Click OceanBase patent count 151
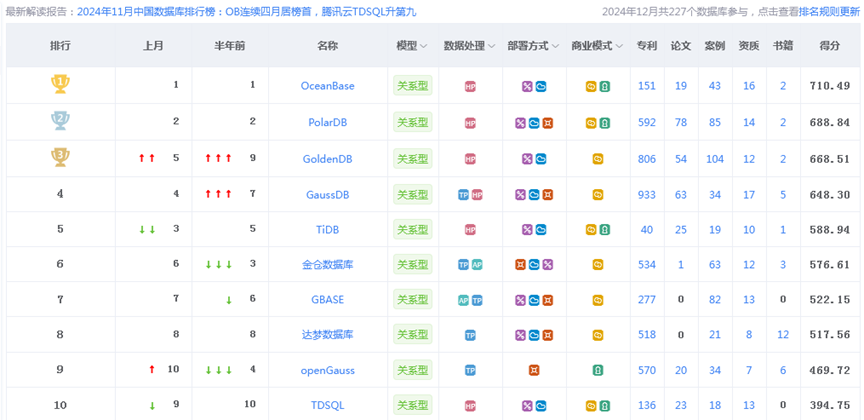The width and height of the screenshot is (864, 420). [x=647, y=86]
